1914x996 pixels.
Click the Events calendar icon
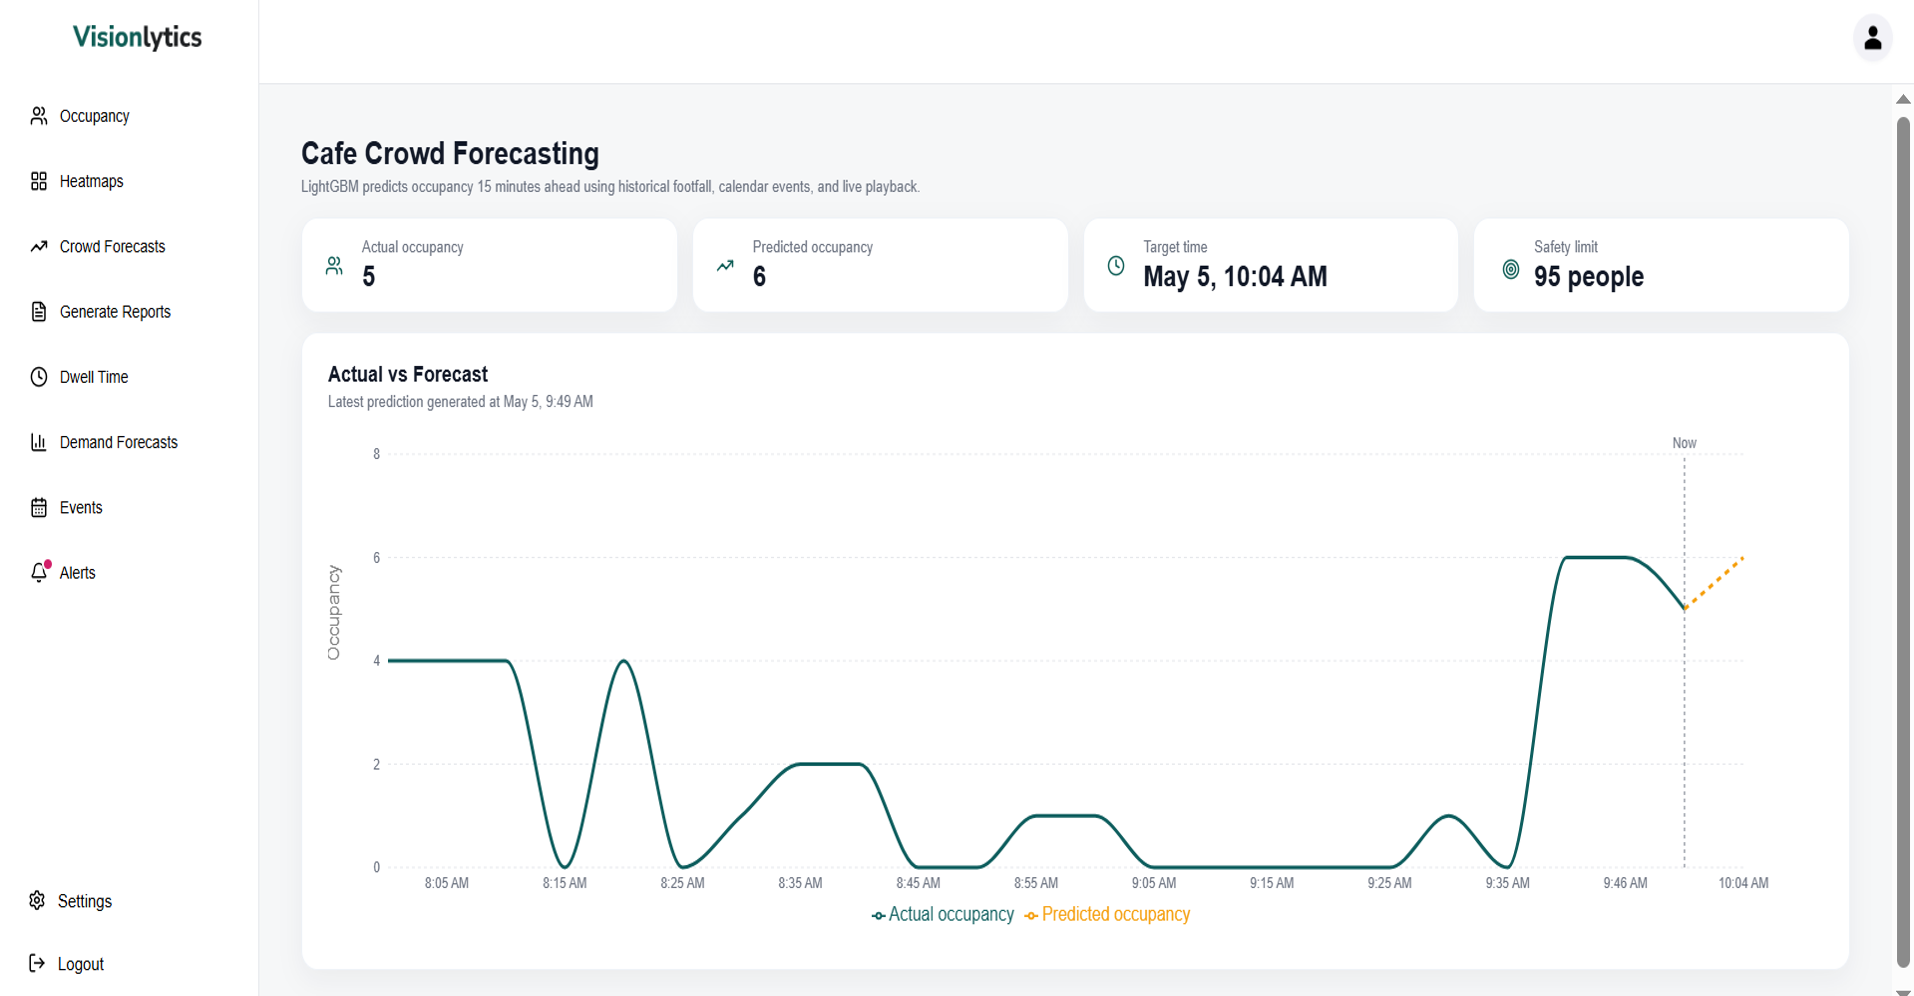39,508
